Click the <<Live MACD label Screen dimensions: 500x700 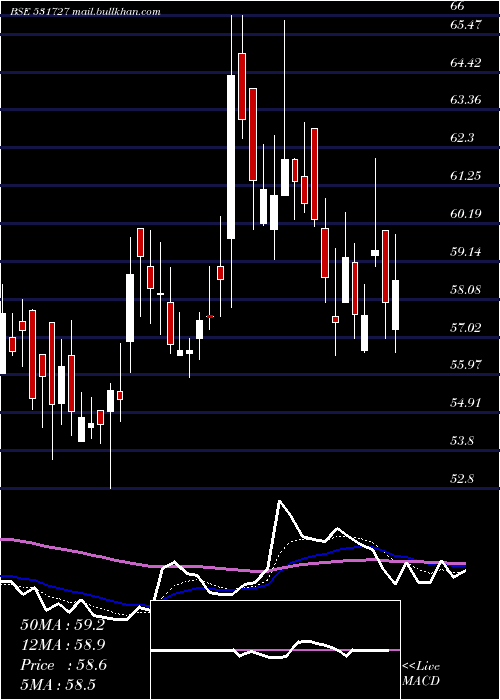(421, 673)
